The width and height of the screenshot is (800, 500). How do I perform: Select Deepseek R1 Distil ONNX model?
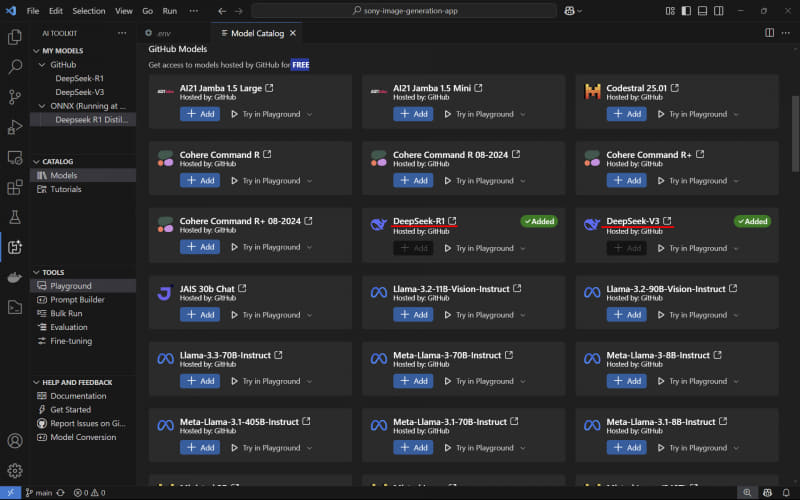[x=92, y=120]
